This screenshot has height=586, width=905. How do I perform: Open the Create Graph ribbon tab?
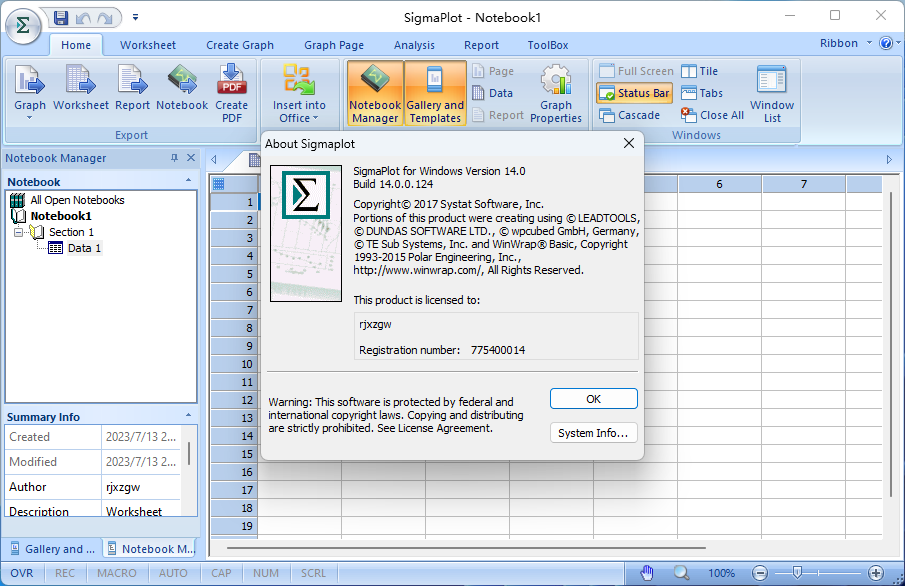click(x=240, y=45)
